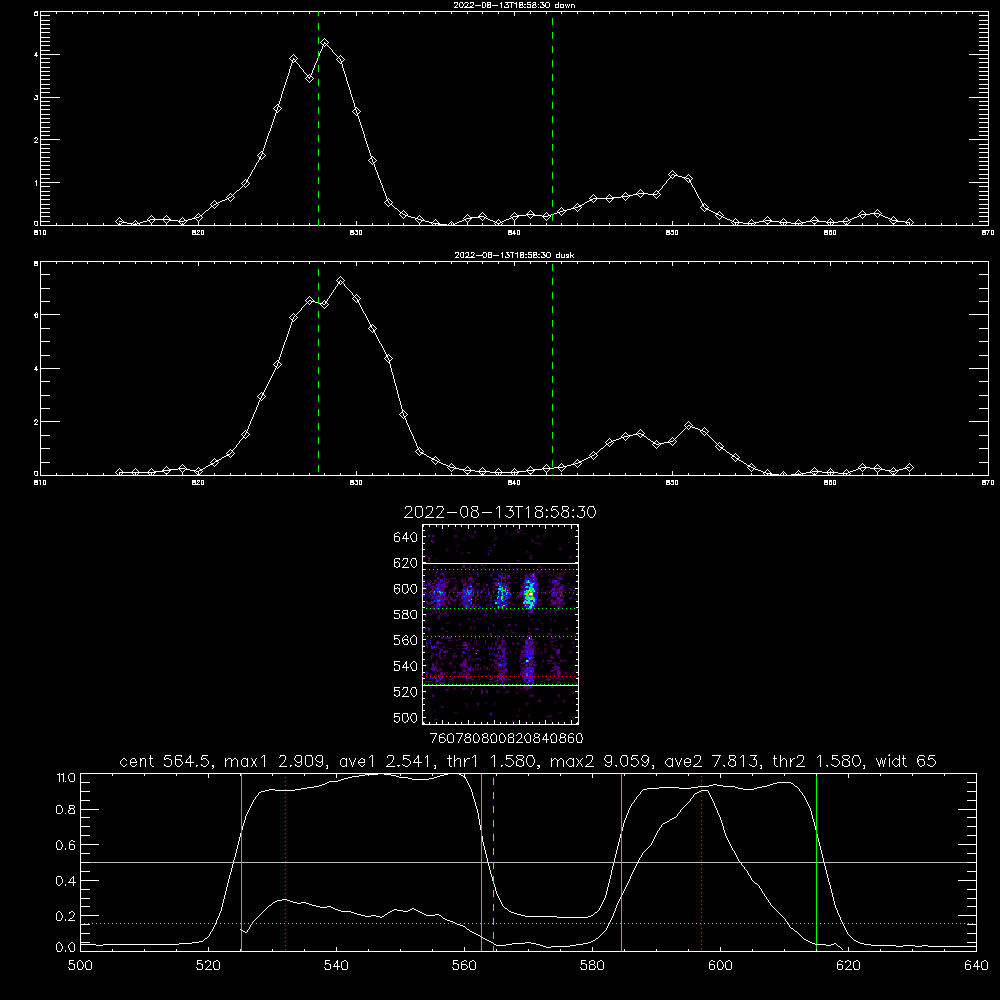This screenshot has width=1000, height=1000.
Task: Select the 'ave1 2.541' value
Action: pyautogui.click(x=388, y=761)
